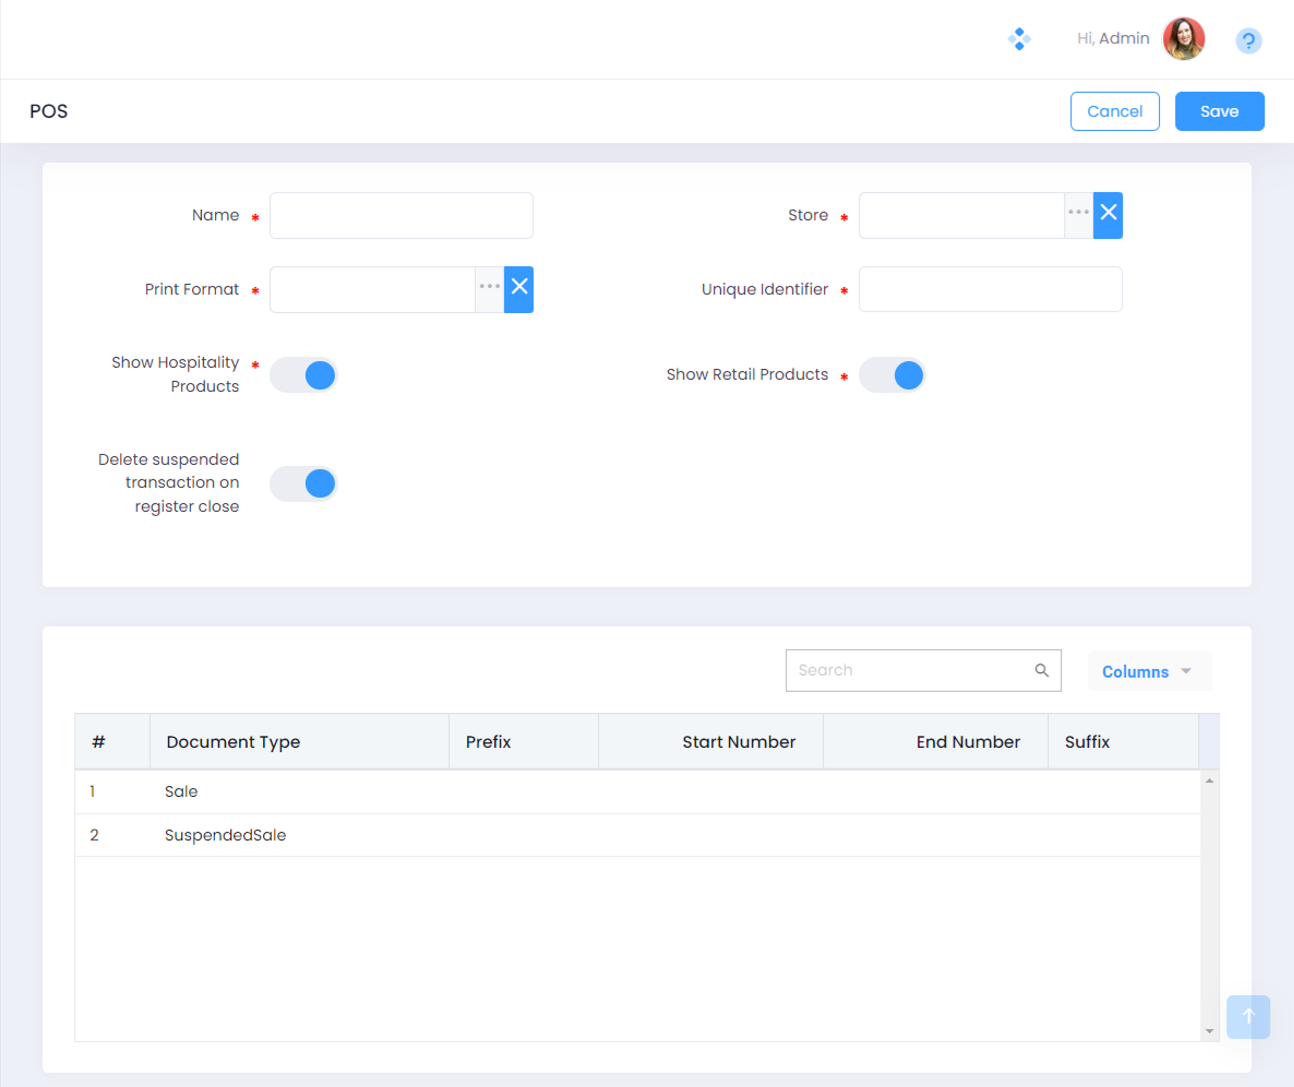
Task: Expand the Columns dropdown
Action: click(1148, 671)
